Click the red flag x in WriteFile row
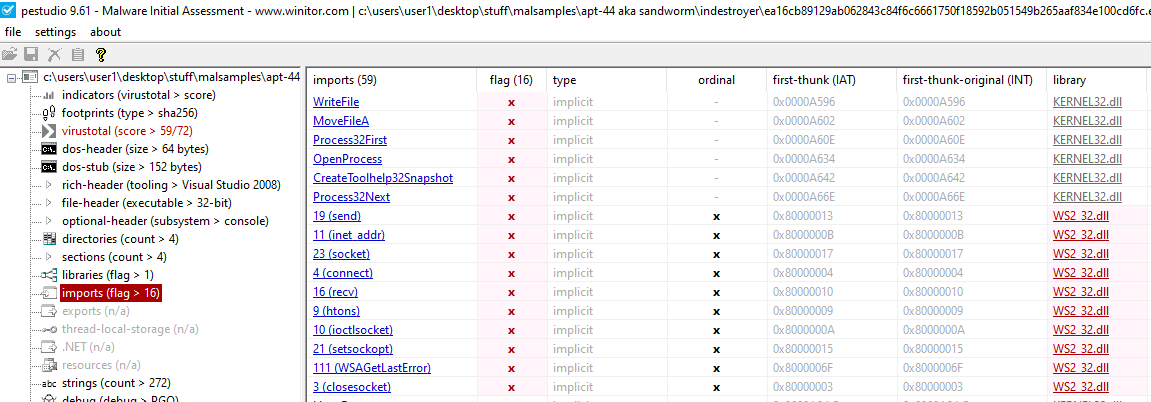The height and width of the screenshot is (402, 1151). coord(512,103)
